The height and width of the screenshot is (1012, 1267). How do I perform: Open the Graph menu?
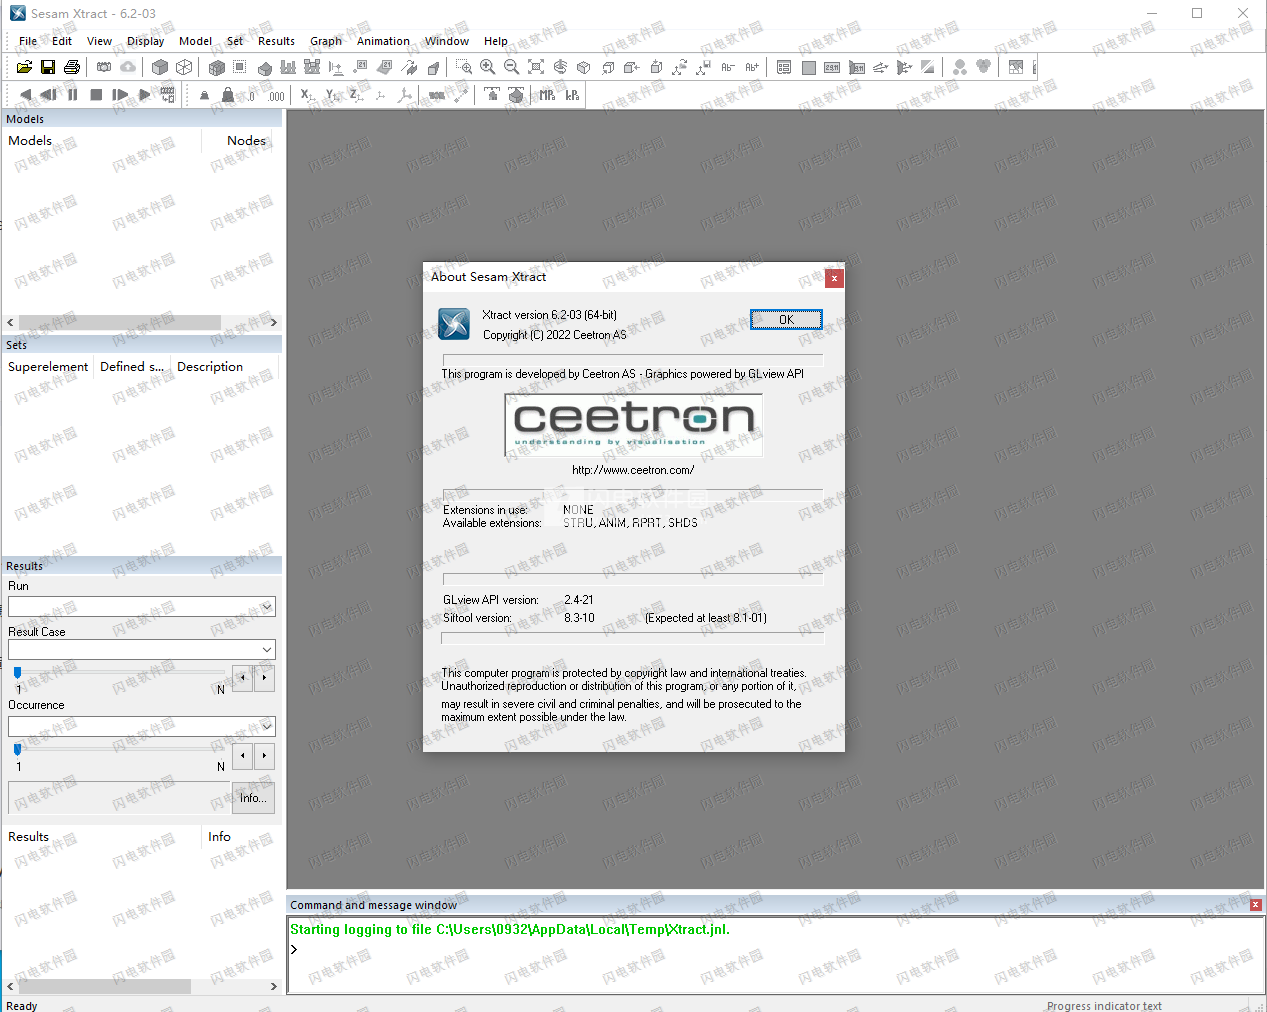pos(326,41)
